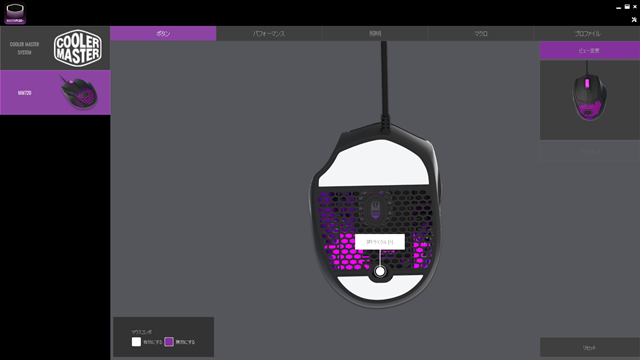Disable mouse combo with the purple 無効にする box
The width and height of the screenshot is (640, 360).
point(169,342)
